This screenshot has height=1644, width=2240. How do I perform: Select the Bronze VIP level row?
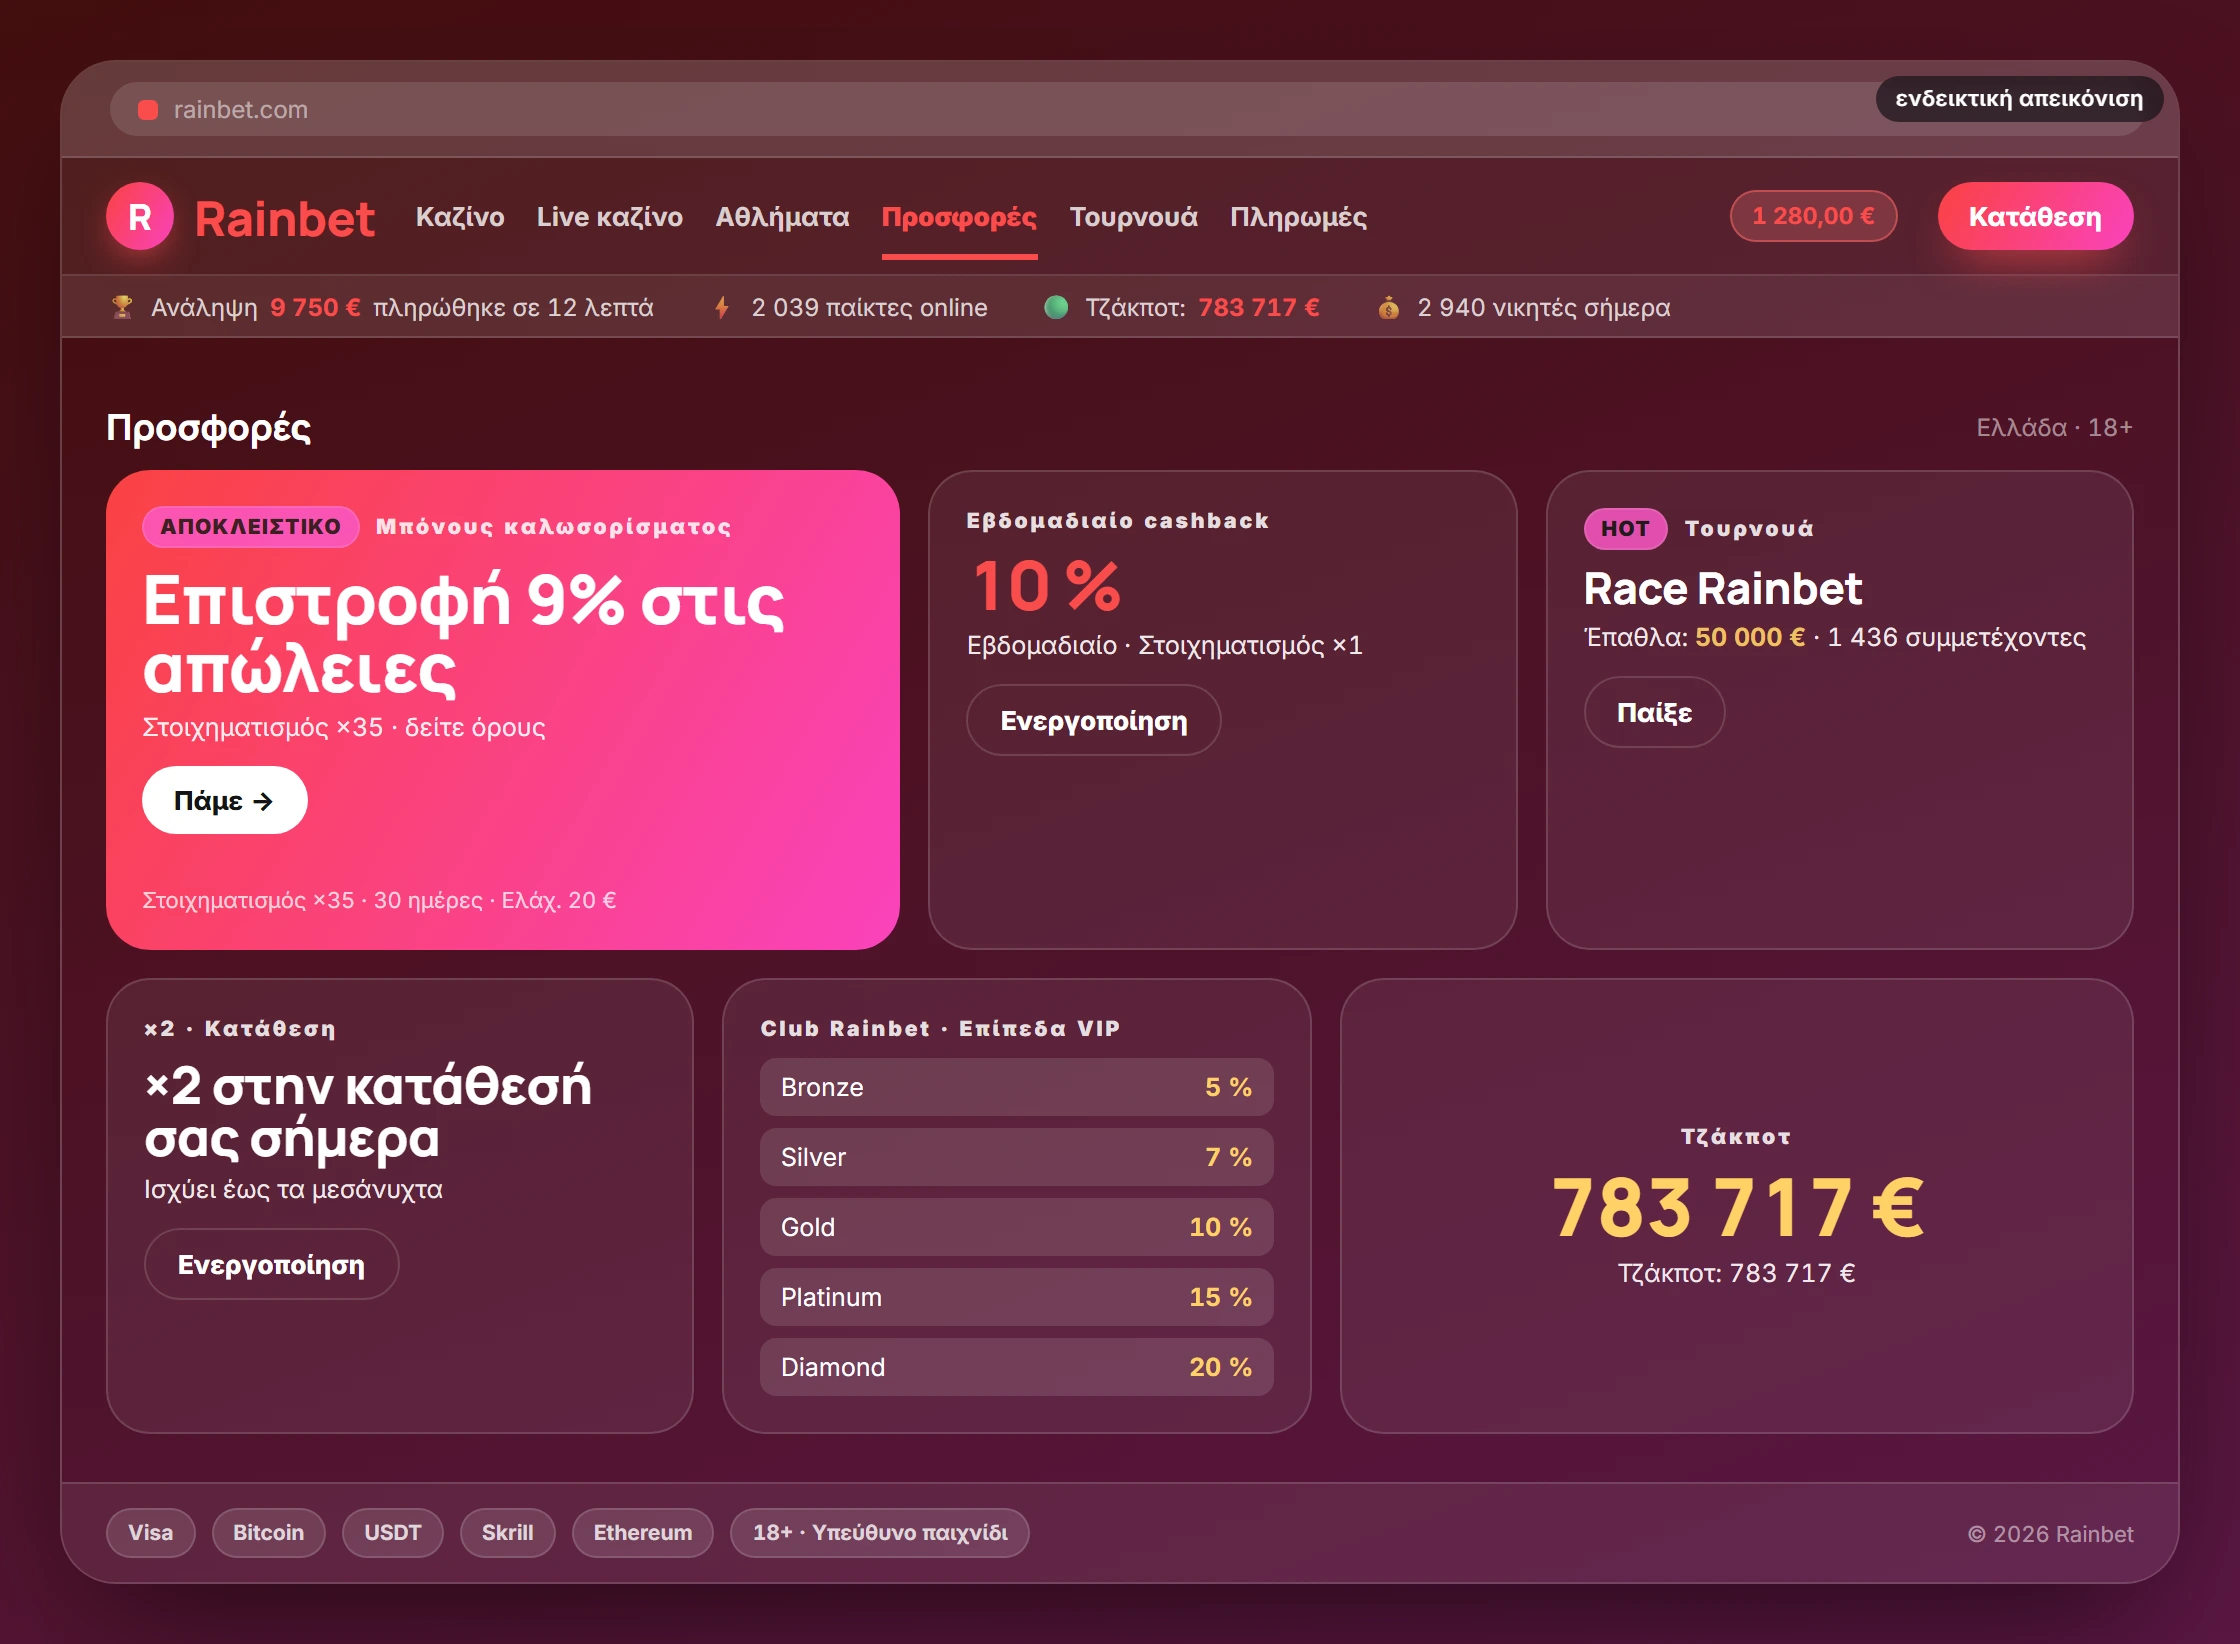[x=1016, y=1087]
